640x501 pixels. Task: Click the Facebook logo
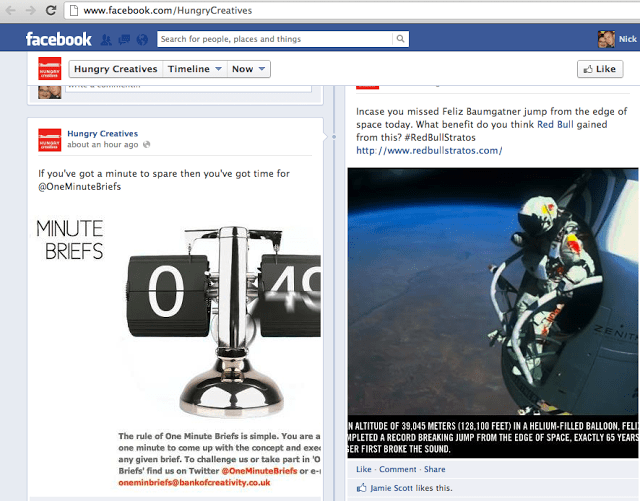58,39
